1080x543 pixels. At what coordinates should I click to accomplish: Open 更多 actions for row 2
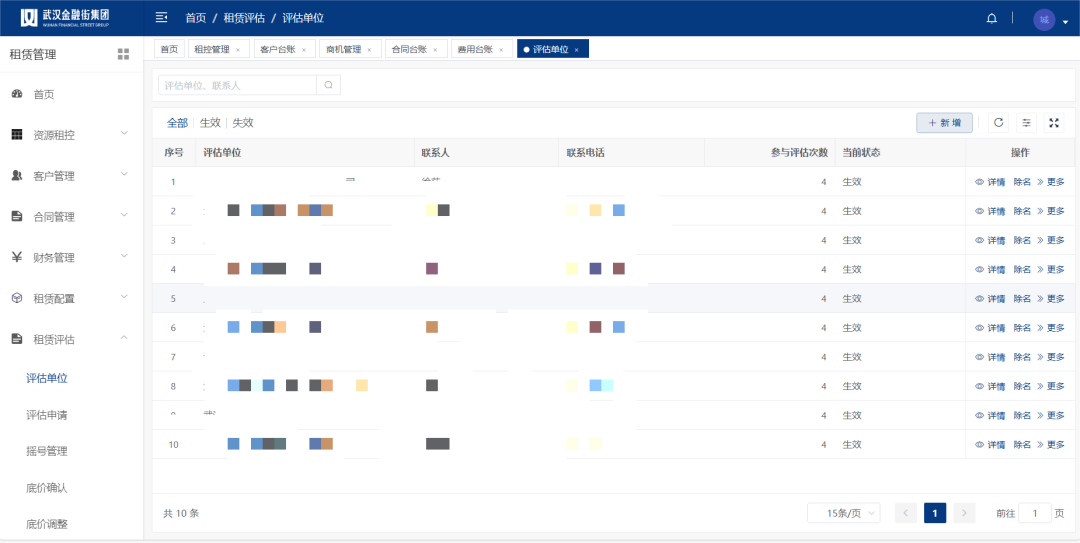[1050, 211]
